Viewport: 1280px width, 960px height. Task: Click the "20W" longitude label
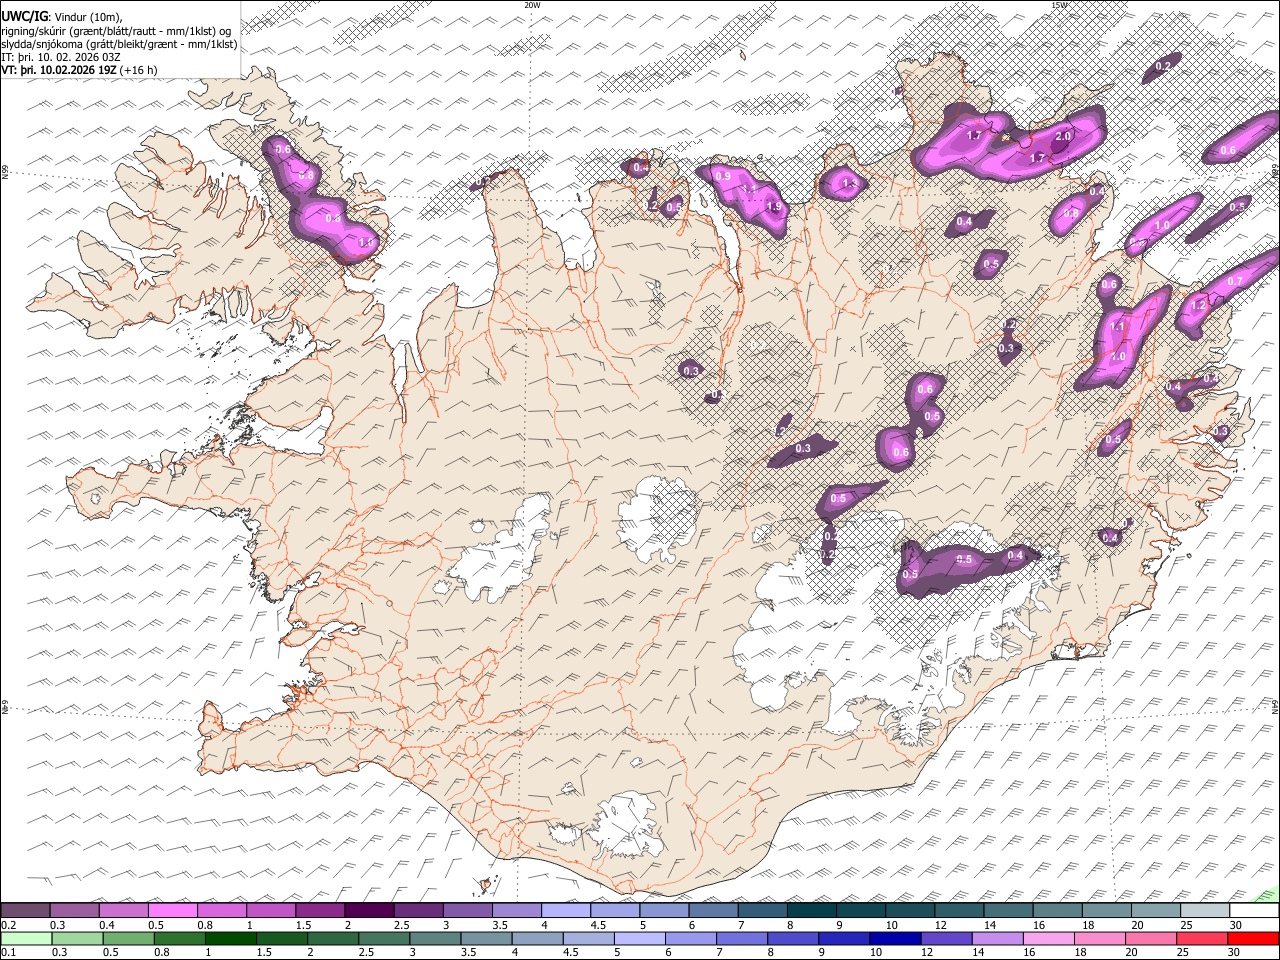[x=532, y=5]
